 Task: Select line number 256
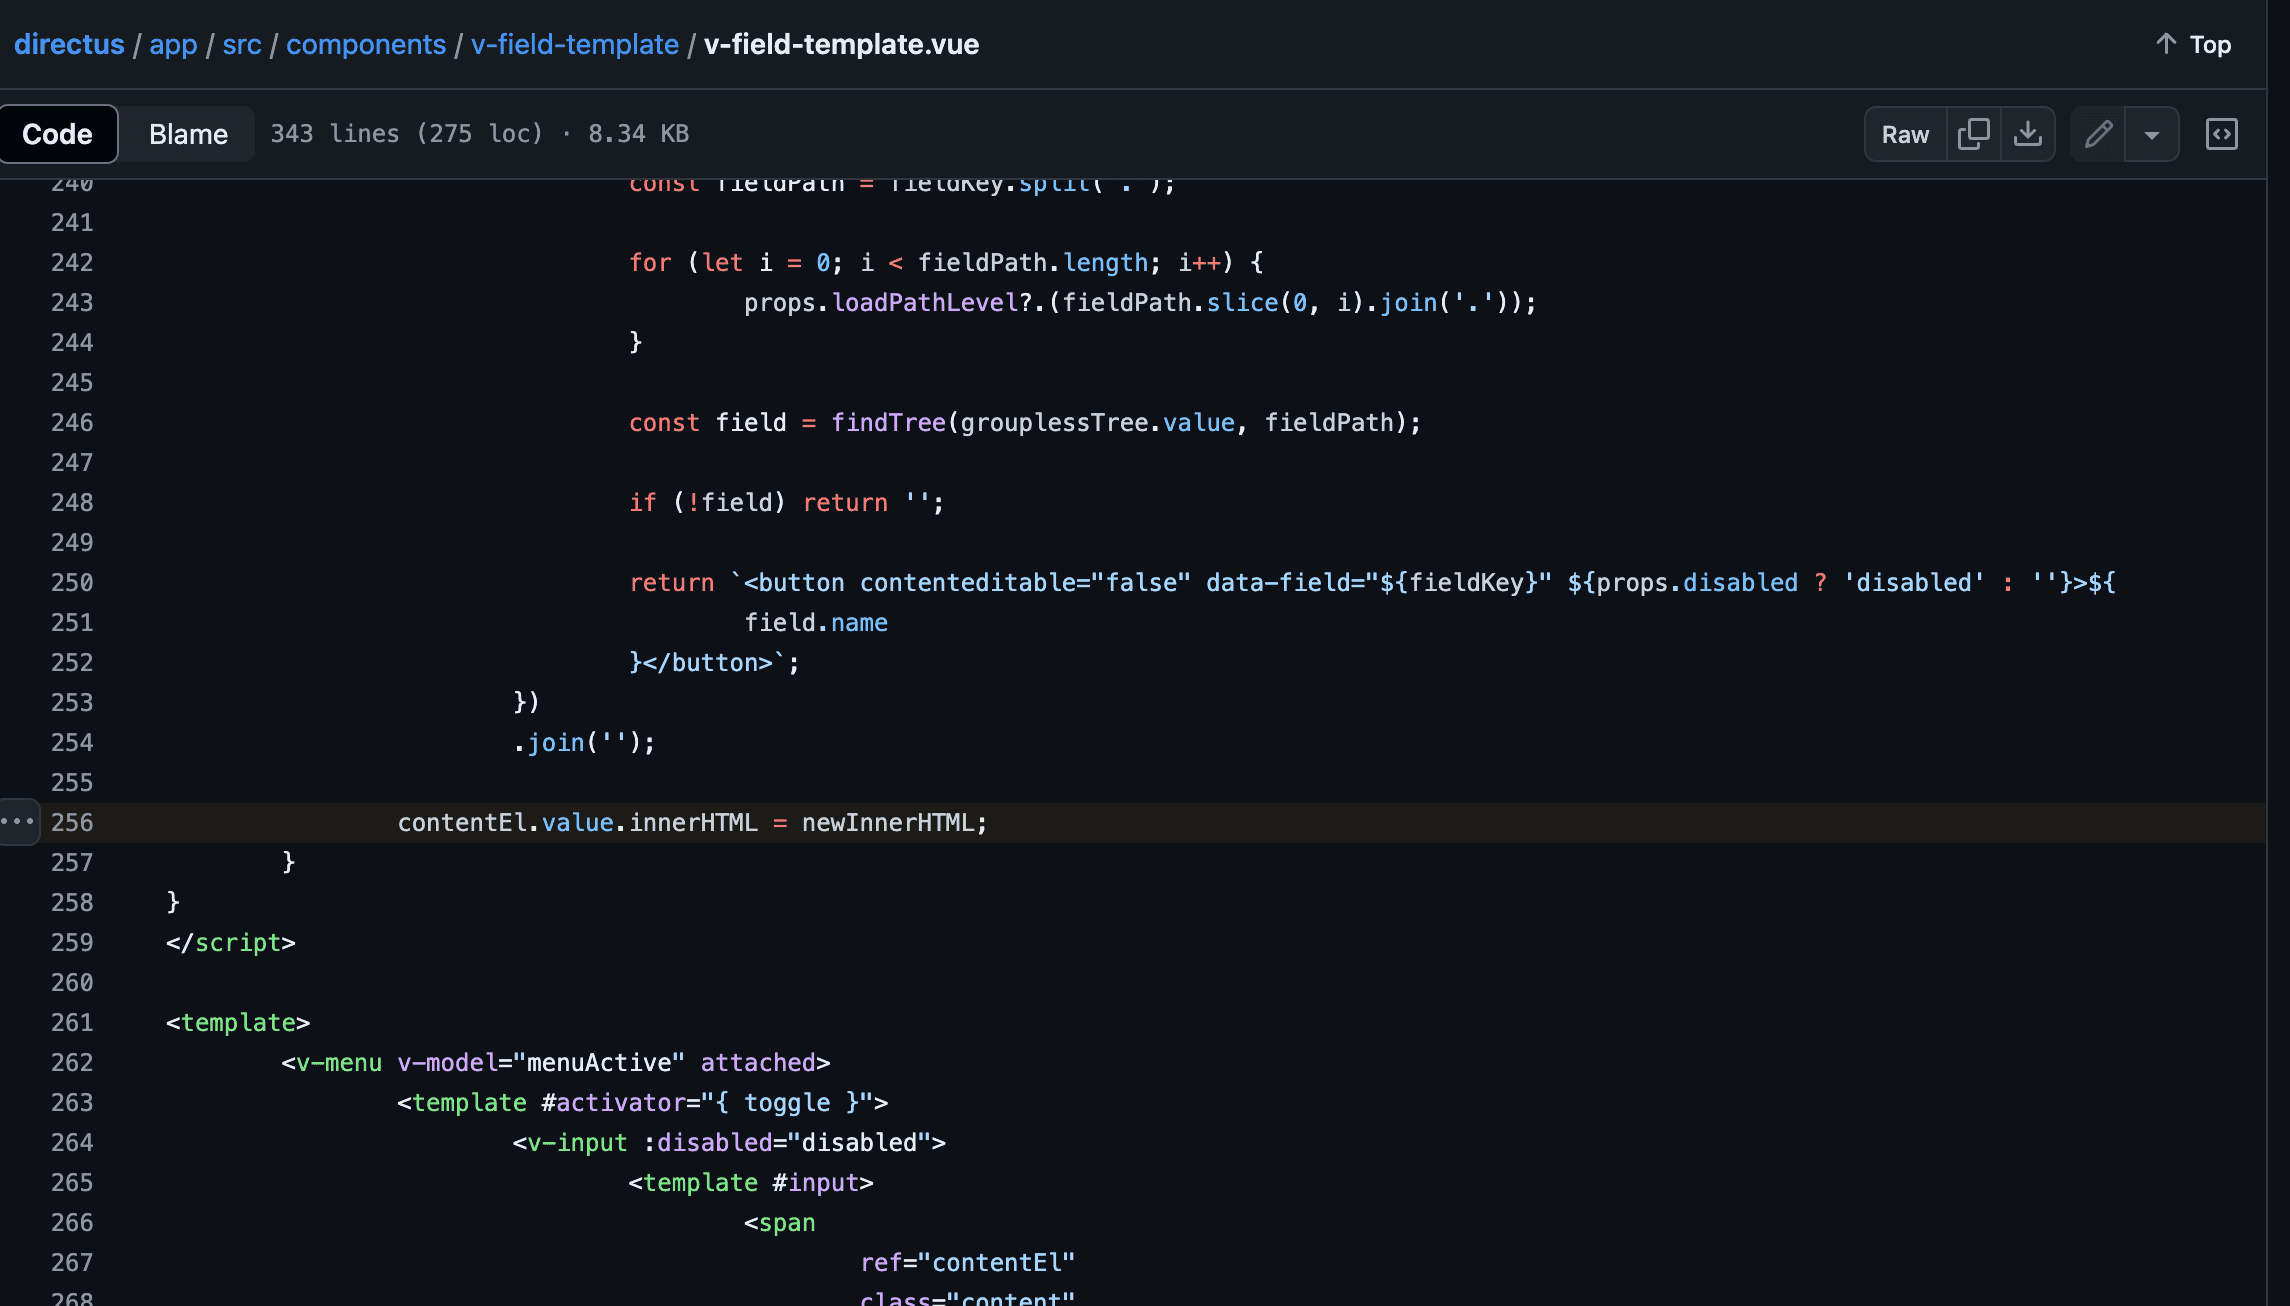[72, 822]
